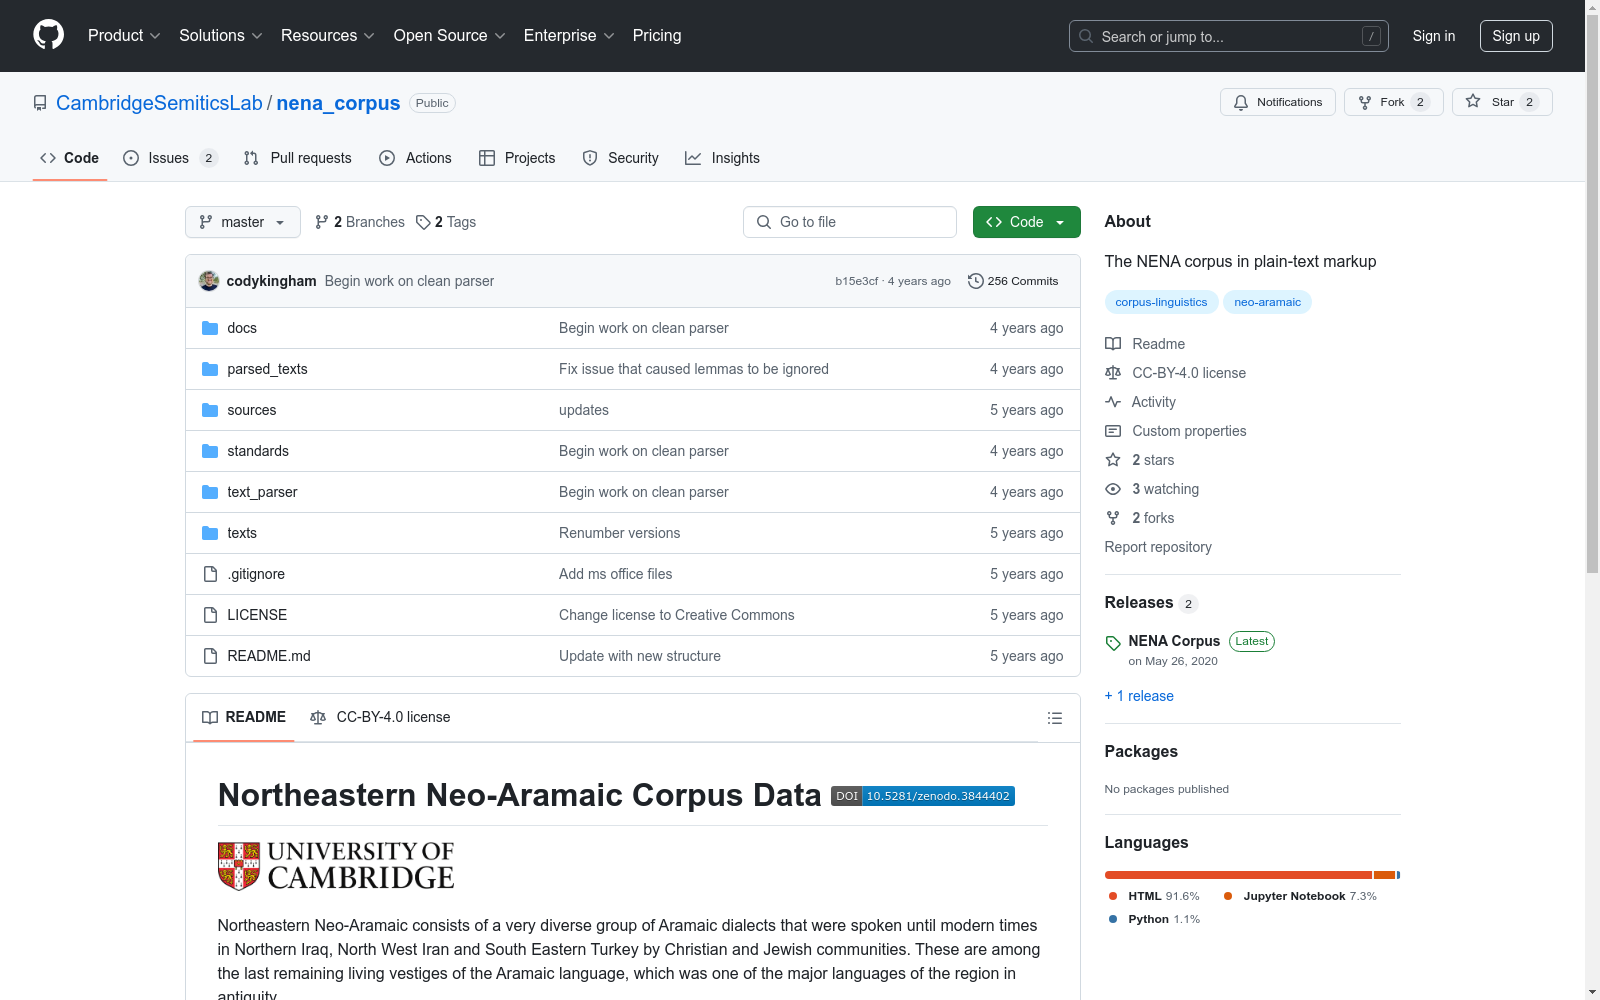Click the Sign up button
The image size is (1600, 1000).
pyautogui.click(x=1516, y=36)
